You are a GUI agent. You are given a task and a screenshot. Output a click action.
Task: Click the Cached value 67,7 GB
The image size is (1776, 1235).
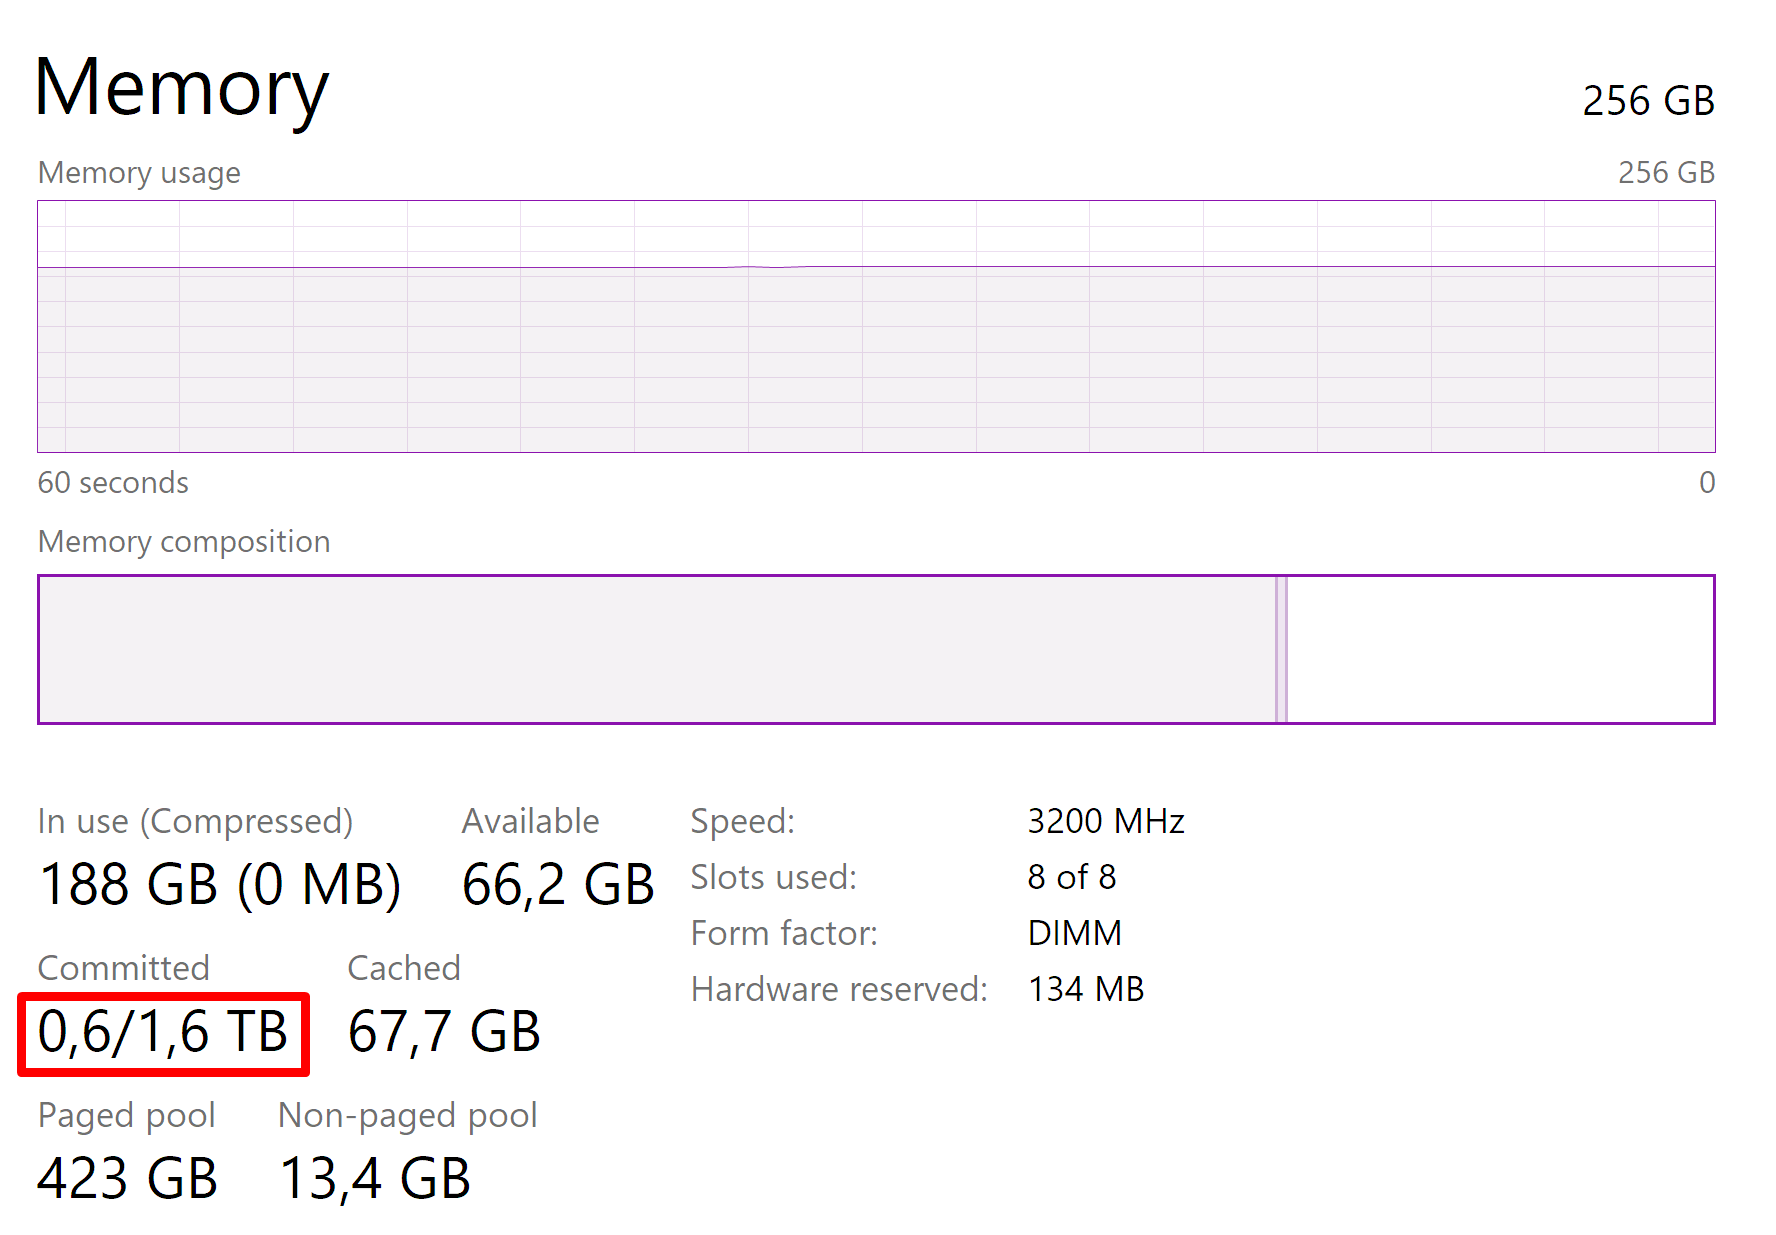444,1032
